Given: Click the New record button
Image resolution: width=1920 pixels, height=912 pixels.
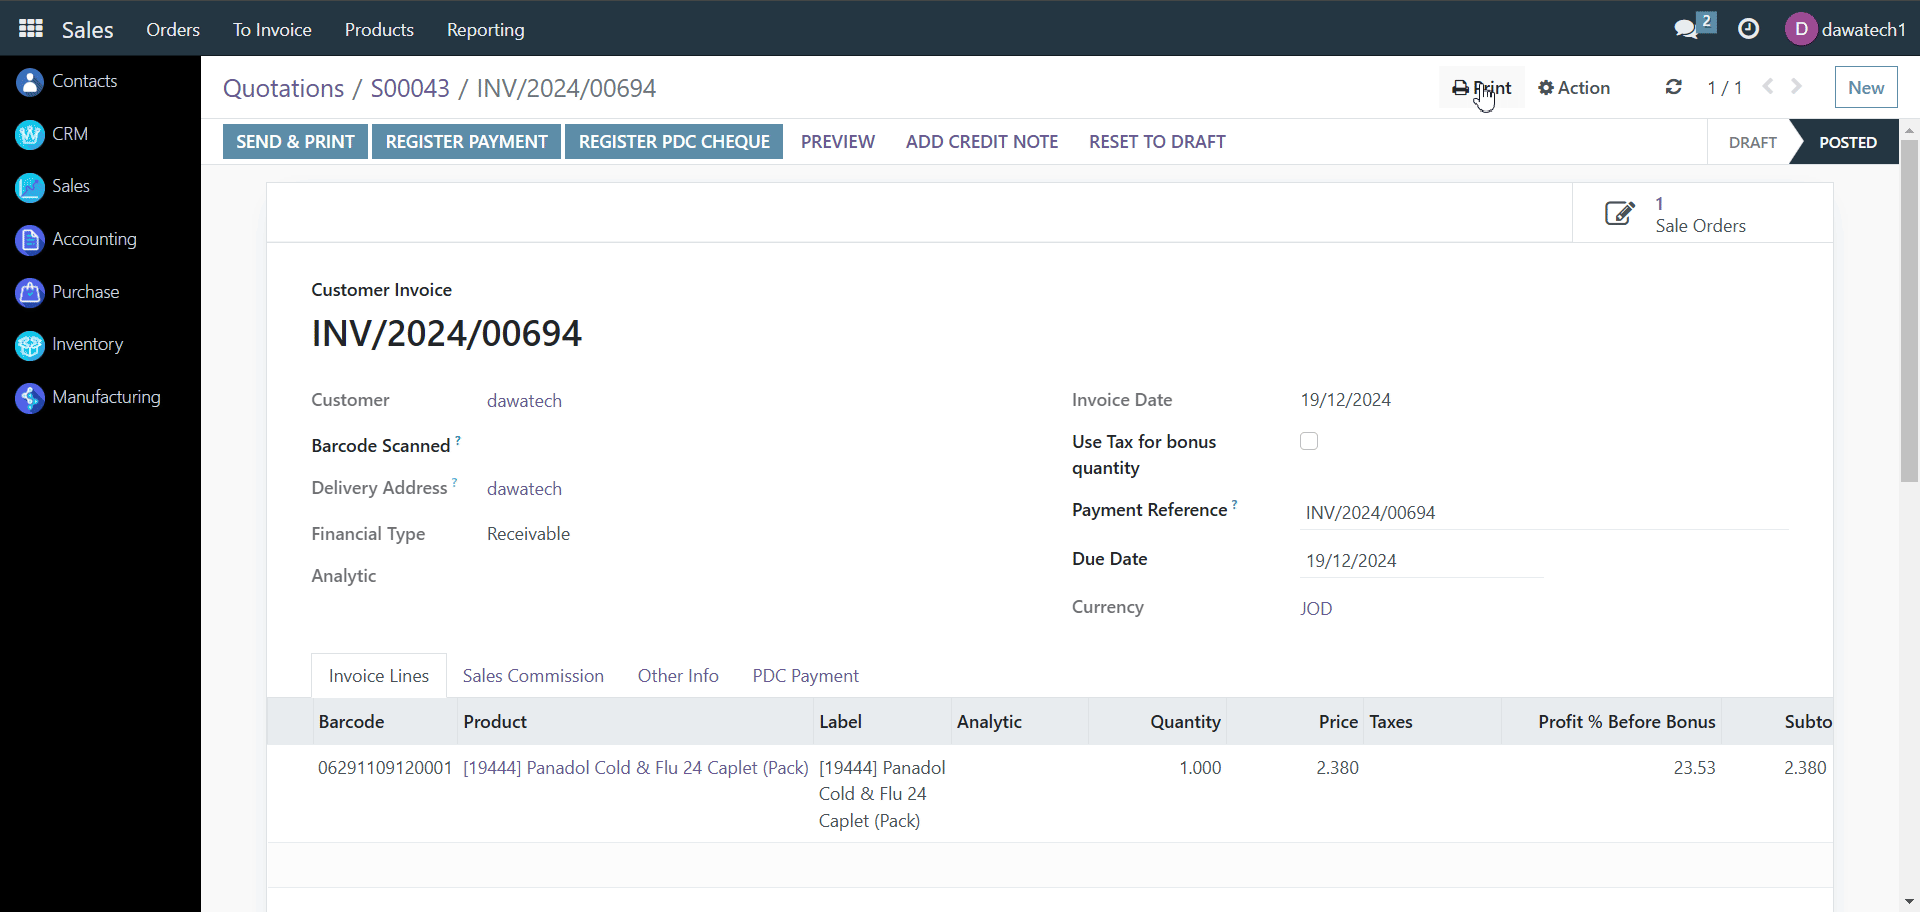Looking at the screenshot, I should [1866, 87].
